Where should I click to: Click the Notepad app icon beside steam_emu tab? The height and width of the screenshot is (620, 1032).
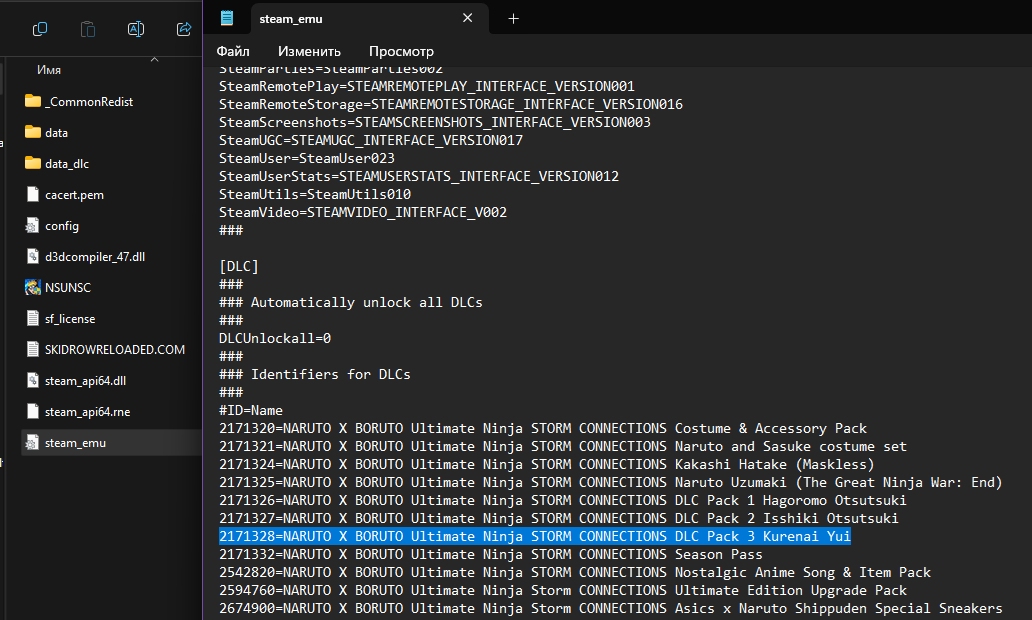point(227,18)
